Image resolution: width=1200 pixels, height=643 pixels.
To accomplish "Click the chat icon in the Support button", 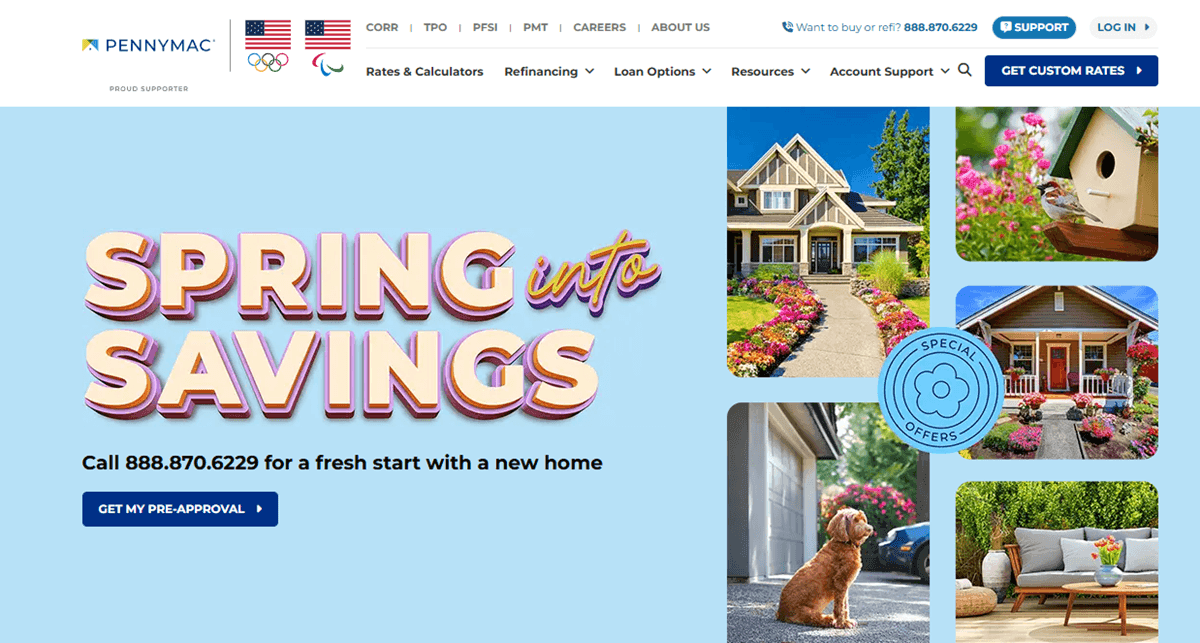I will pyautogui.click(x=1006, y=27).
